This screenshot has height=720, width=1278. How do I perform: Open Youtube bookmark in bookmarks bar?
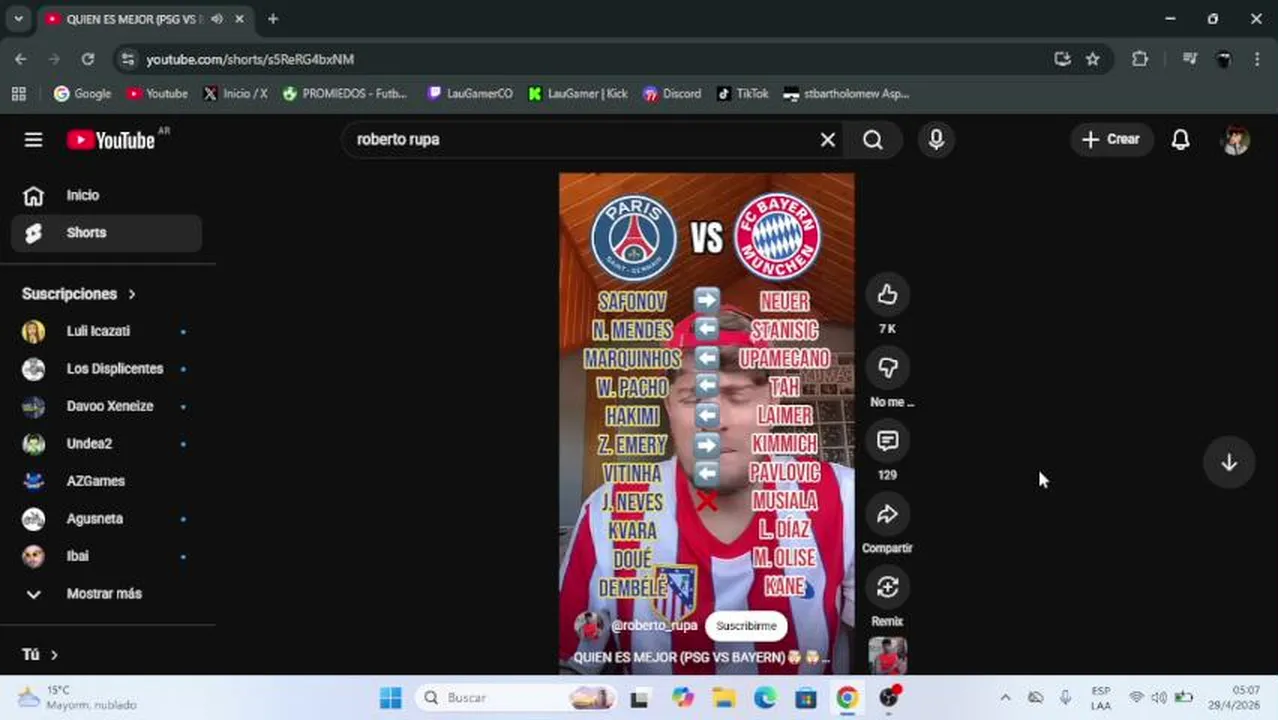(x=157, y=94)
